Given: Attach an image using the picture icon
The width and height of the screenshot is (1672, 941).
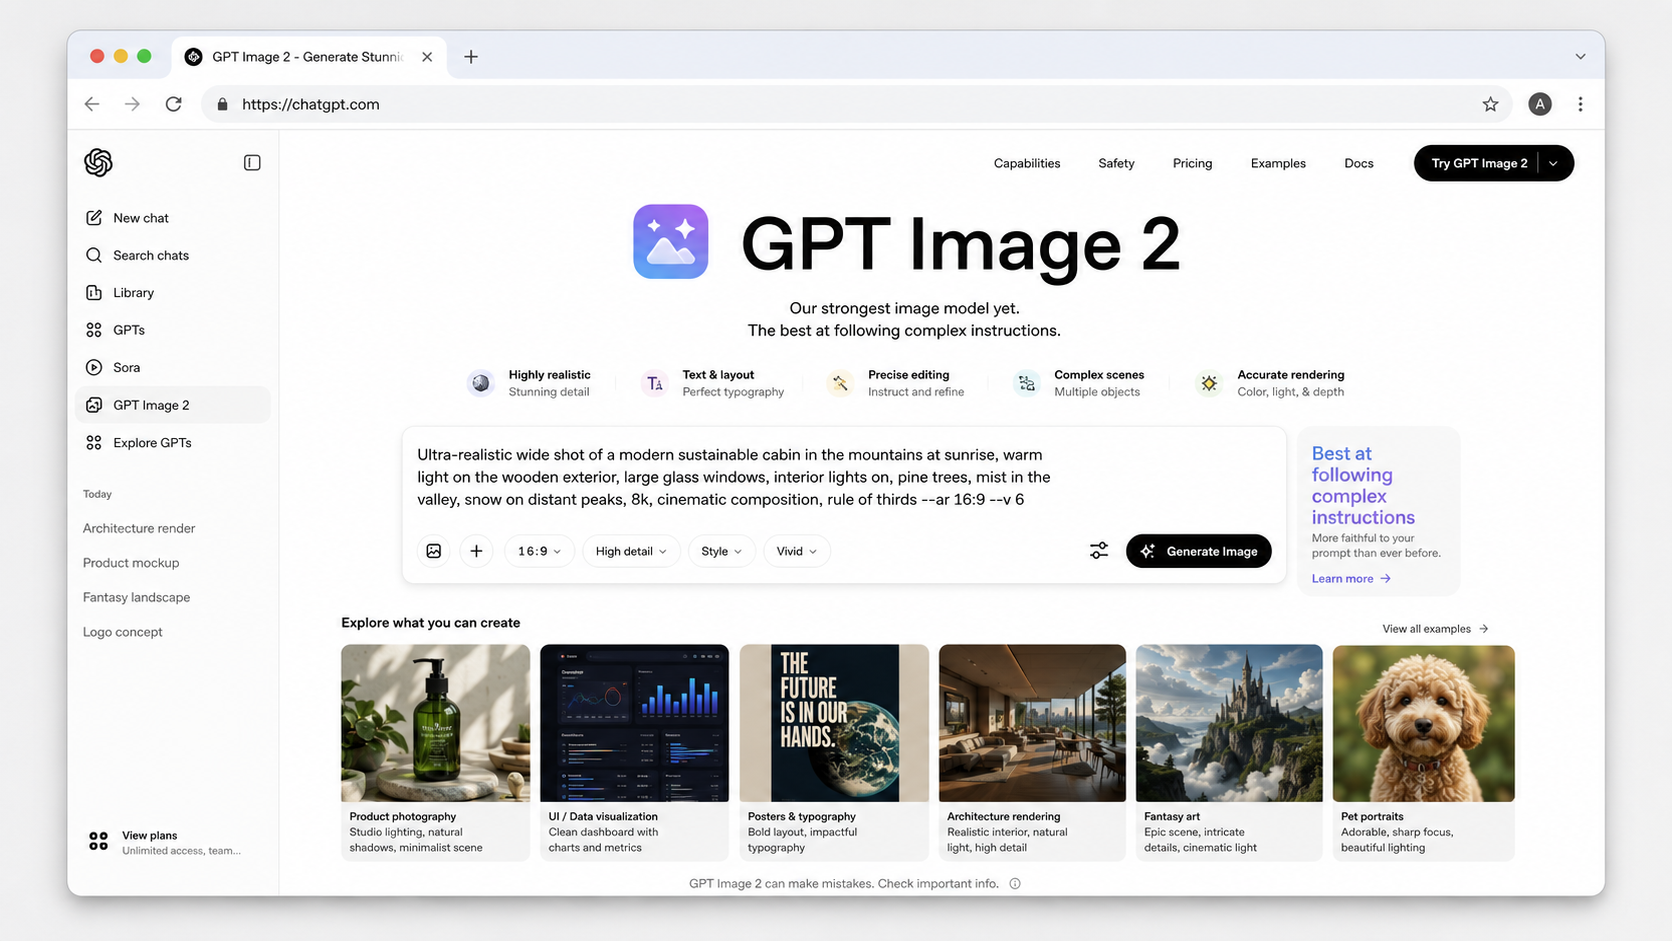Looking at the screenshot, I should pos(434,551).
